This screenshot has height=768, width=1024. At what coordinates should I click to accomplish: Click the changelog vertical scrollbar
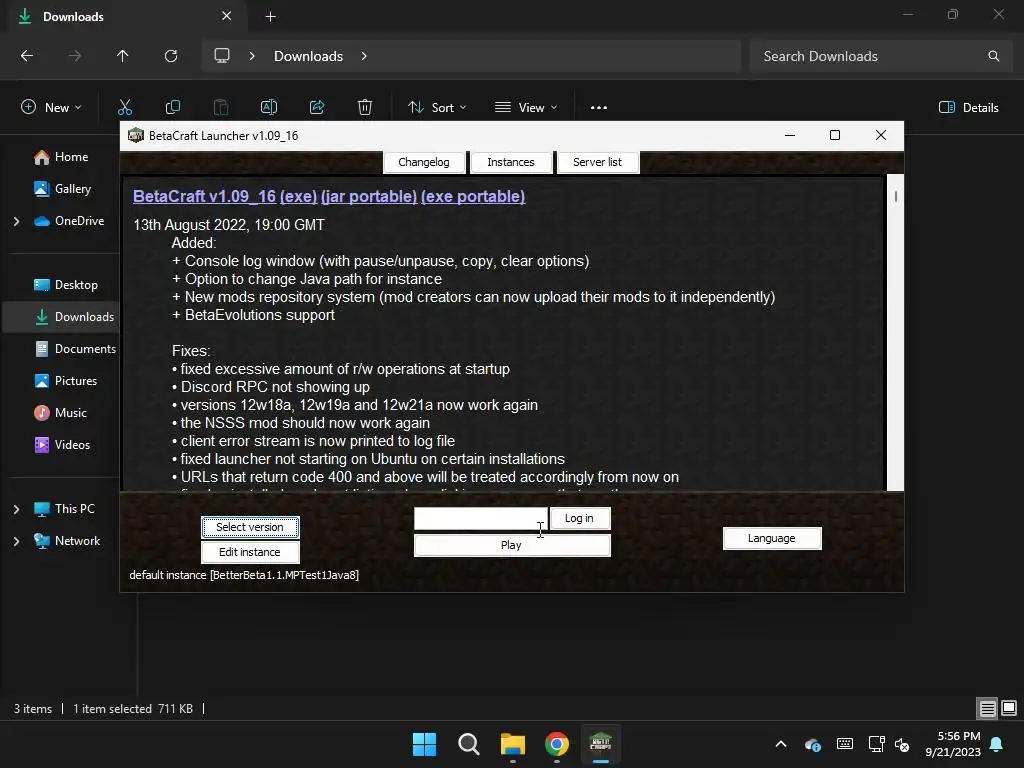(895, 332)
